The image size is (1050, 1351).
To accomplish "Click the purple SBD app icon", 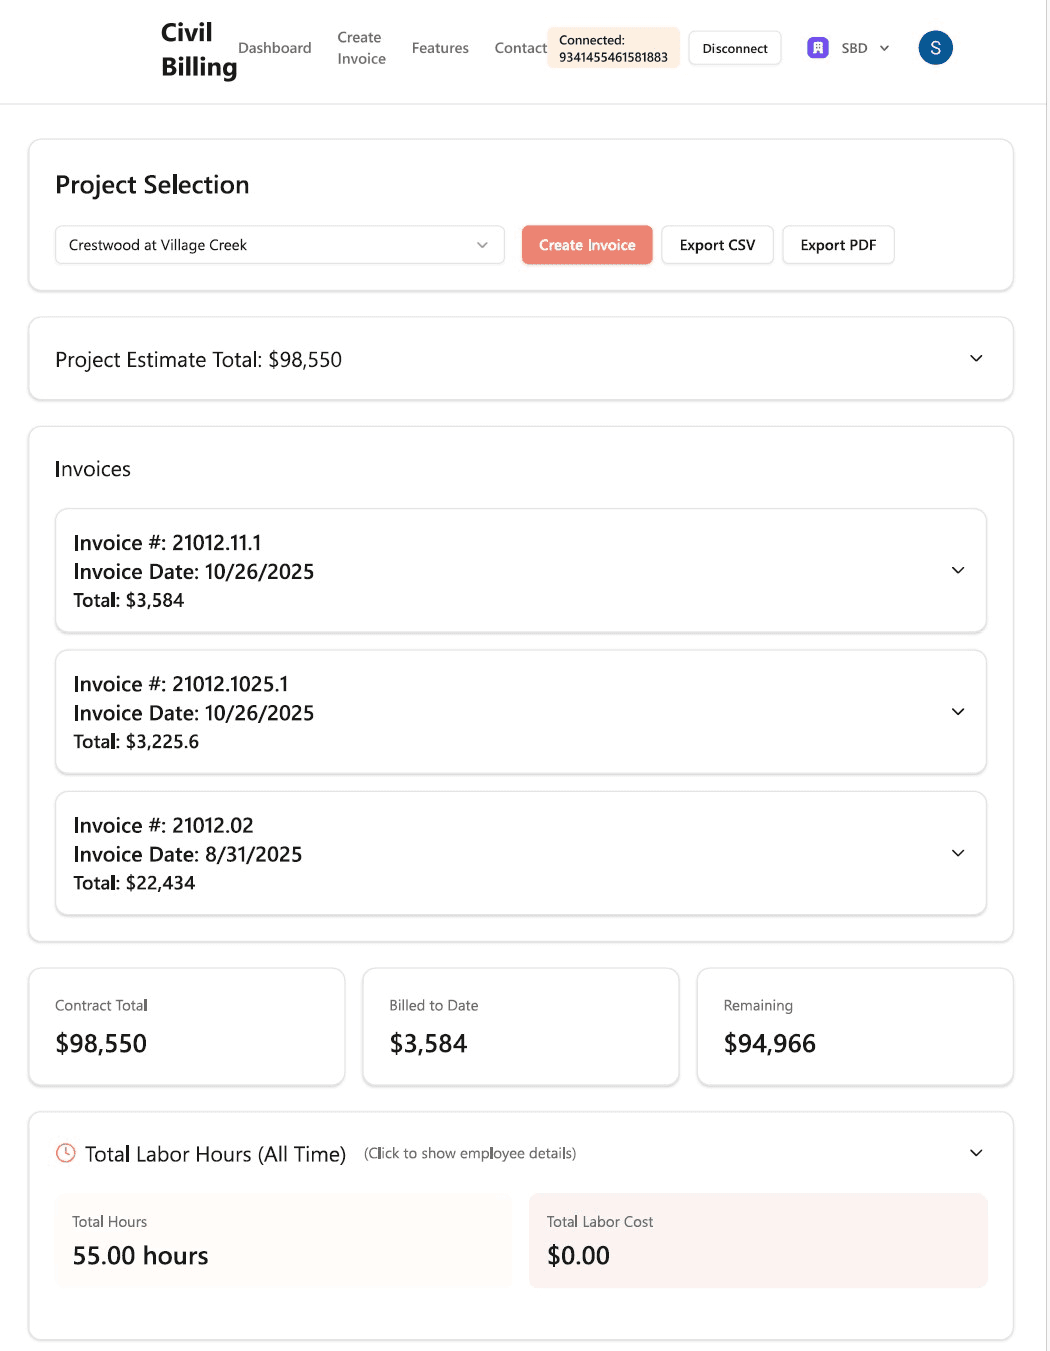I will click(817, 47).
